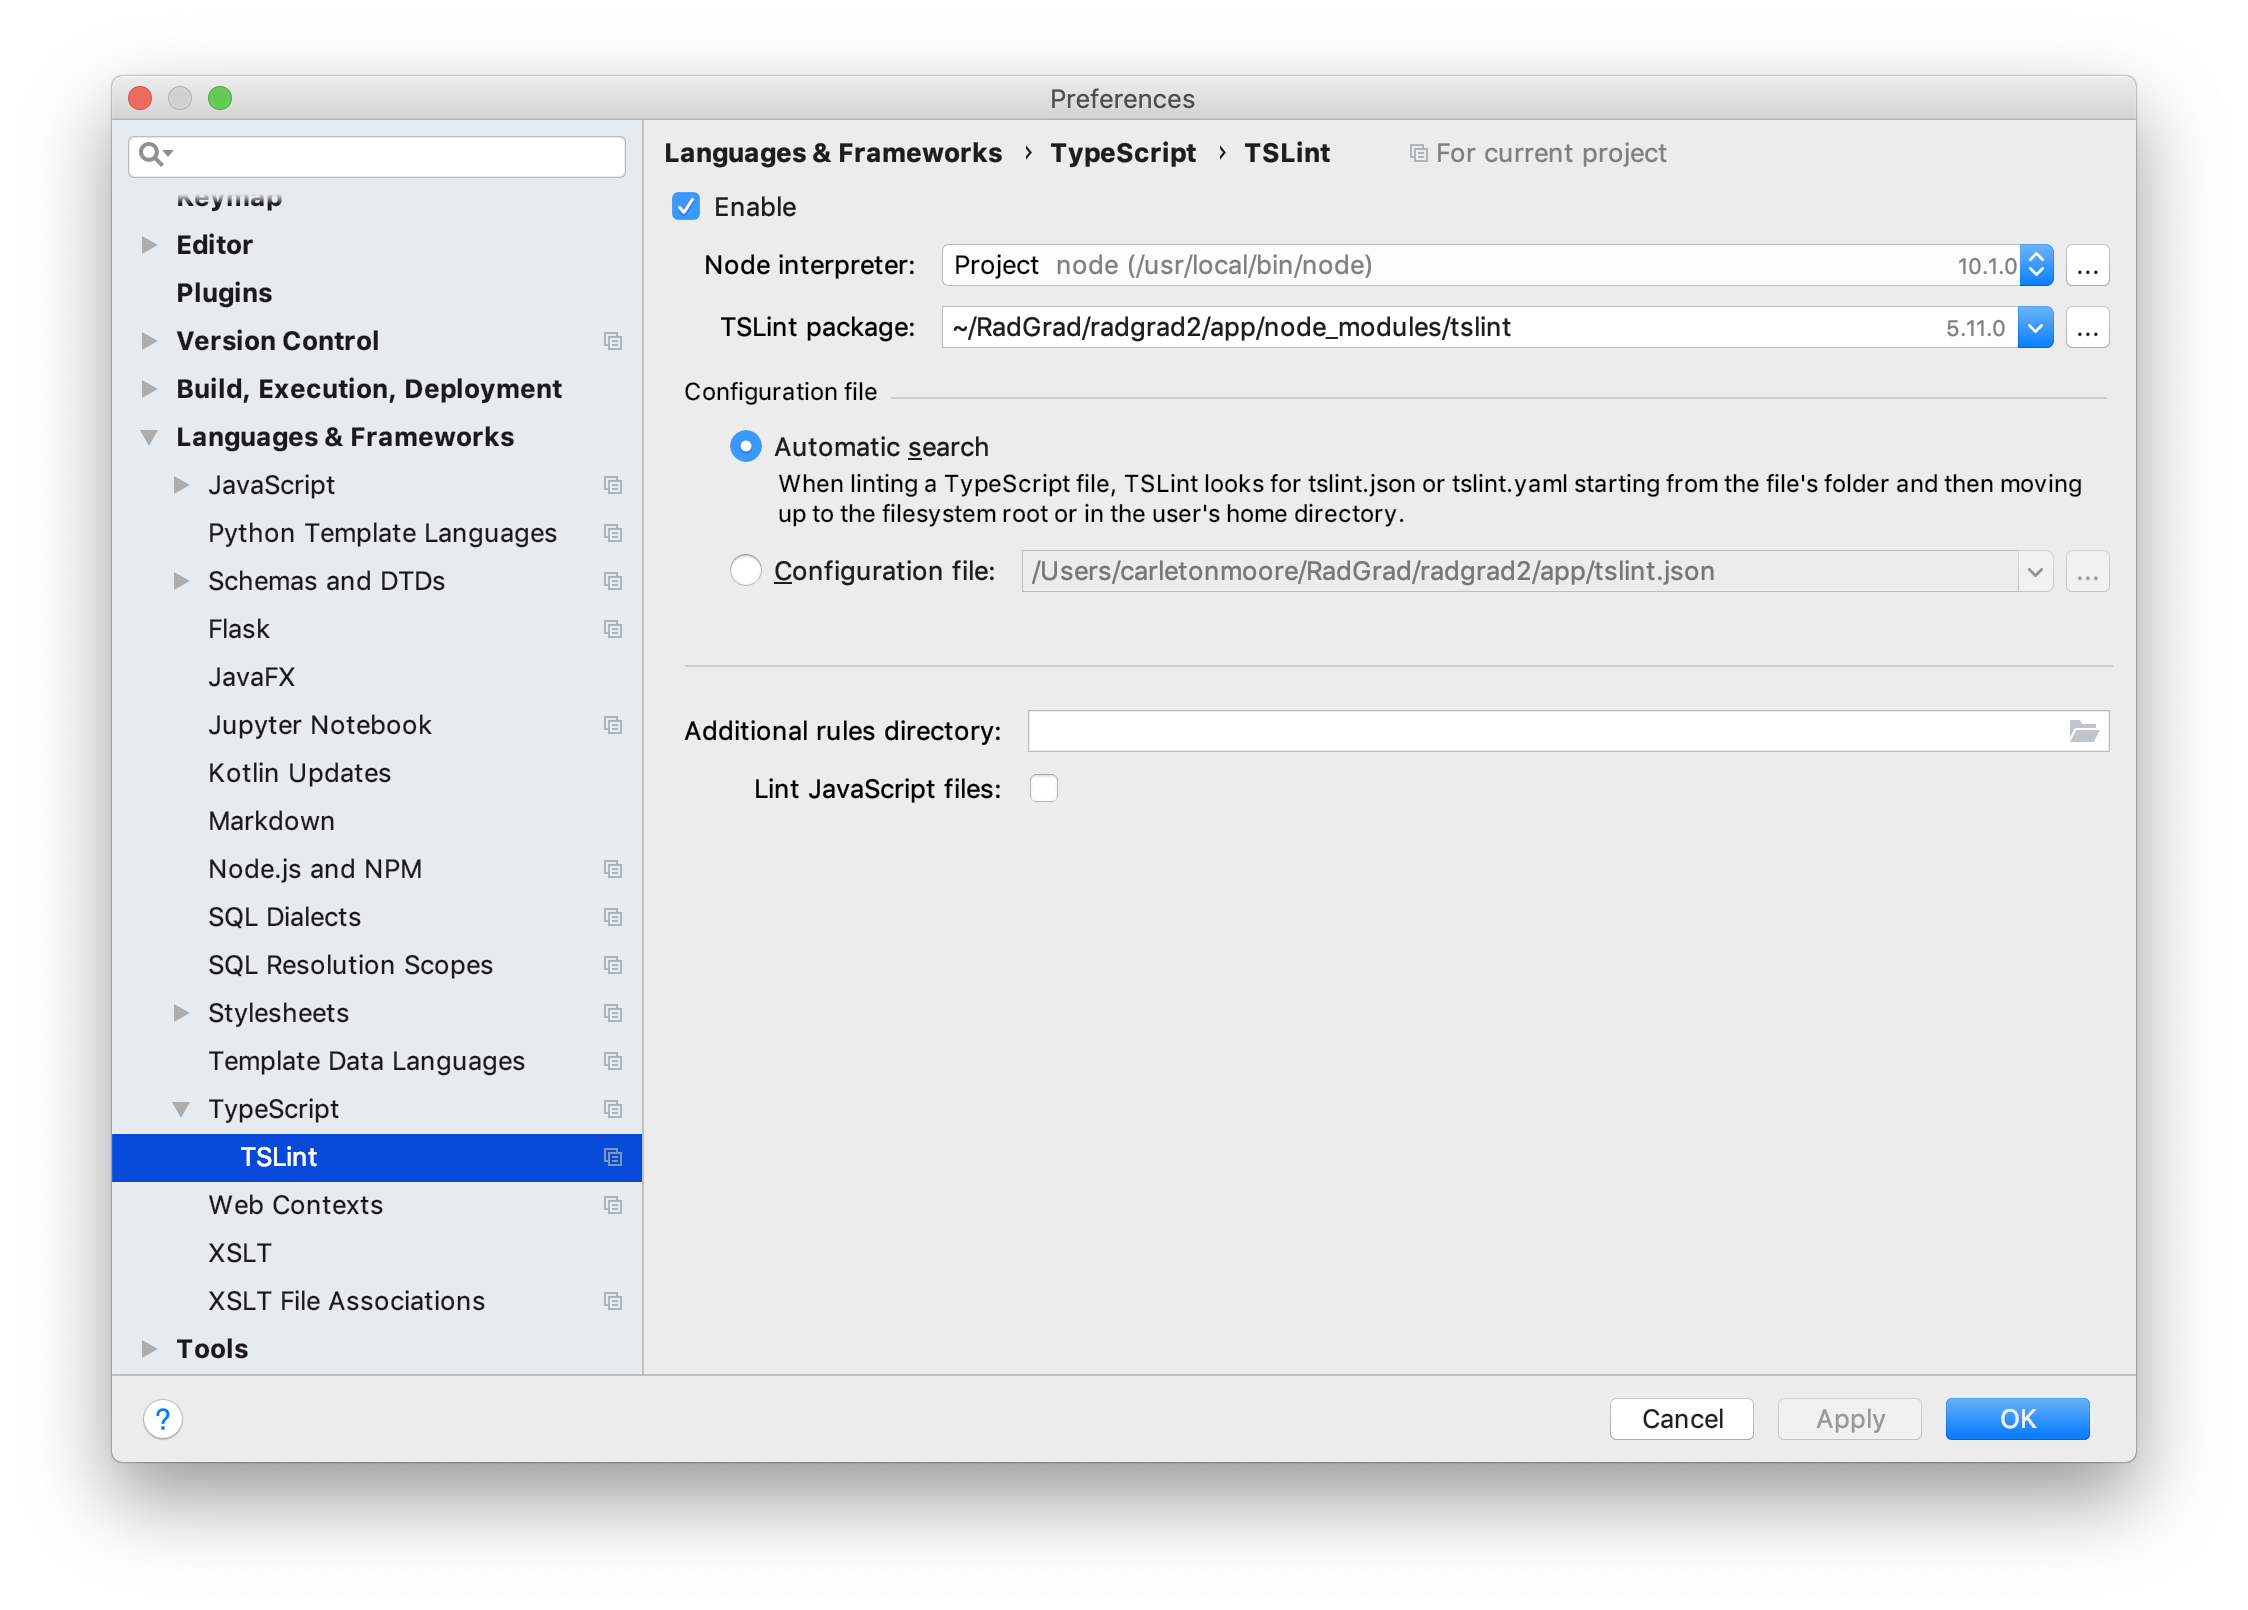
Task: Click the project-level icon beside TSLint row
Action: pyautogui.click(x=613, y=1157)
